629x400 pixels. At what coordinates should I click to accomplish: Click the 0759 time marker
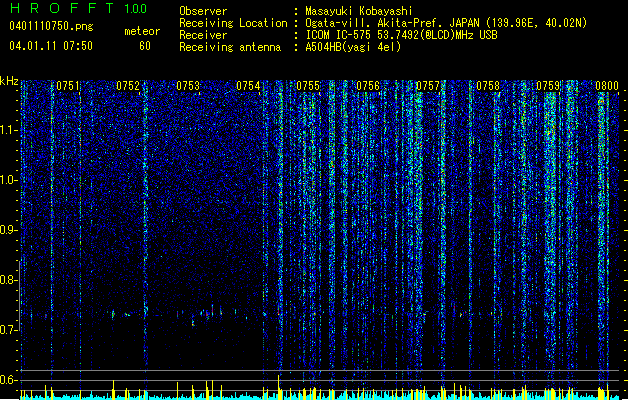click(x=548, y=86)
